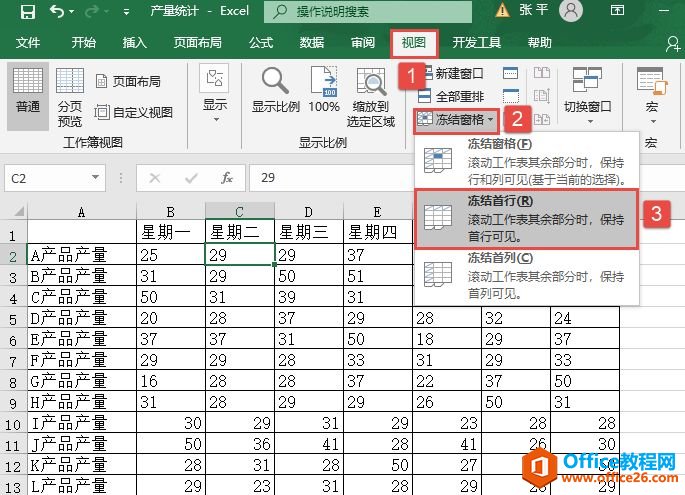The image size is (685, 495).
Task: Select row 5 header
Action: 13,319
